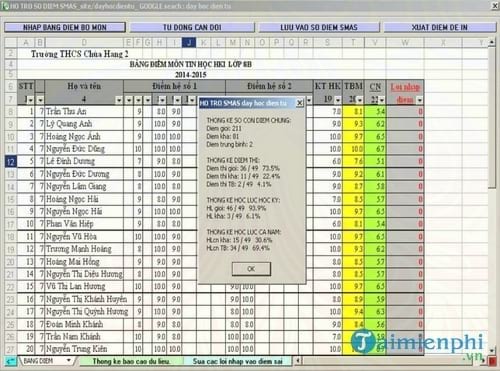Click the vertical scrollbar up arrow

[x=492, y=42]
